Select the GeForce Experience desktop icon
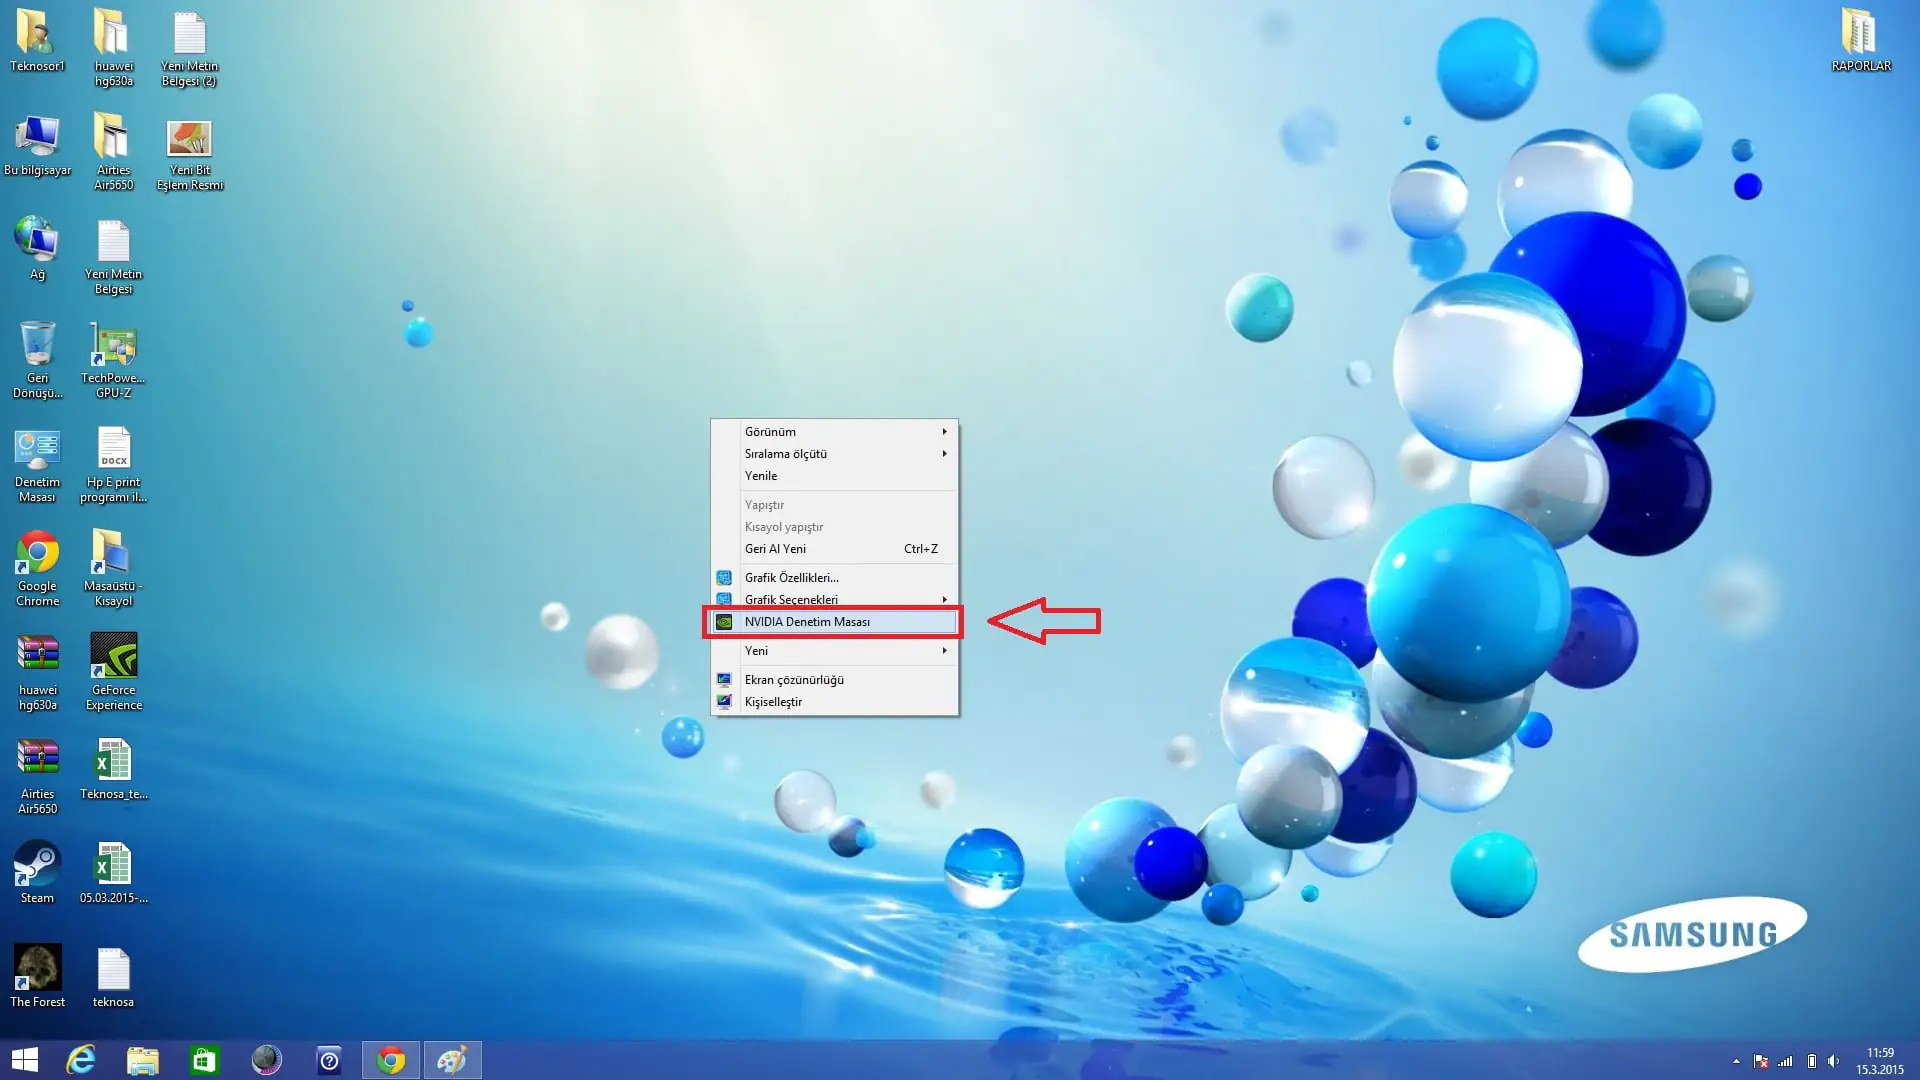The image size is (1920, 1080). point(113,658)
